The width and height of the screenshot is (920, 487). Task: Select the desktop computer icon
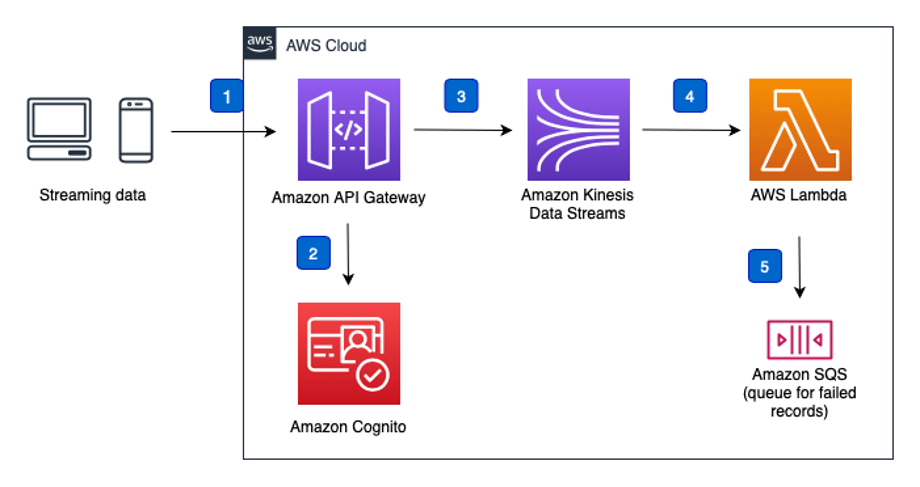(x=59, y=130)
